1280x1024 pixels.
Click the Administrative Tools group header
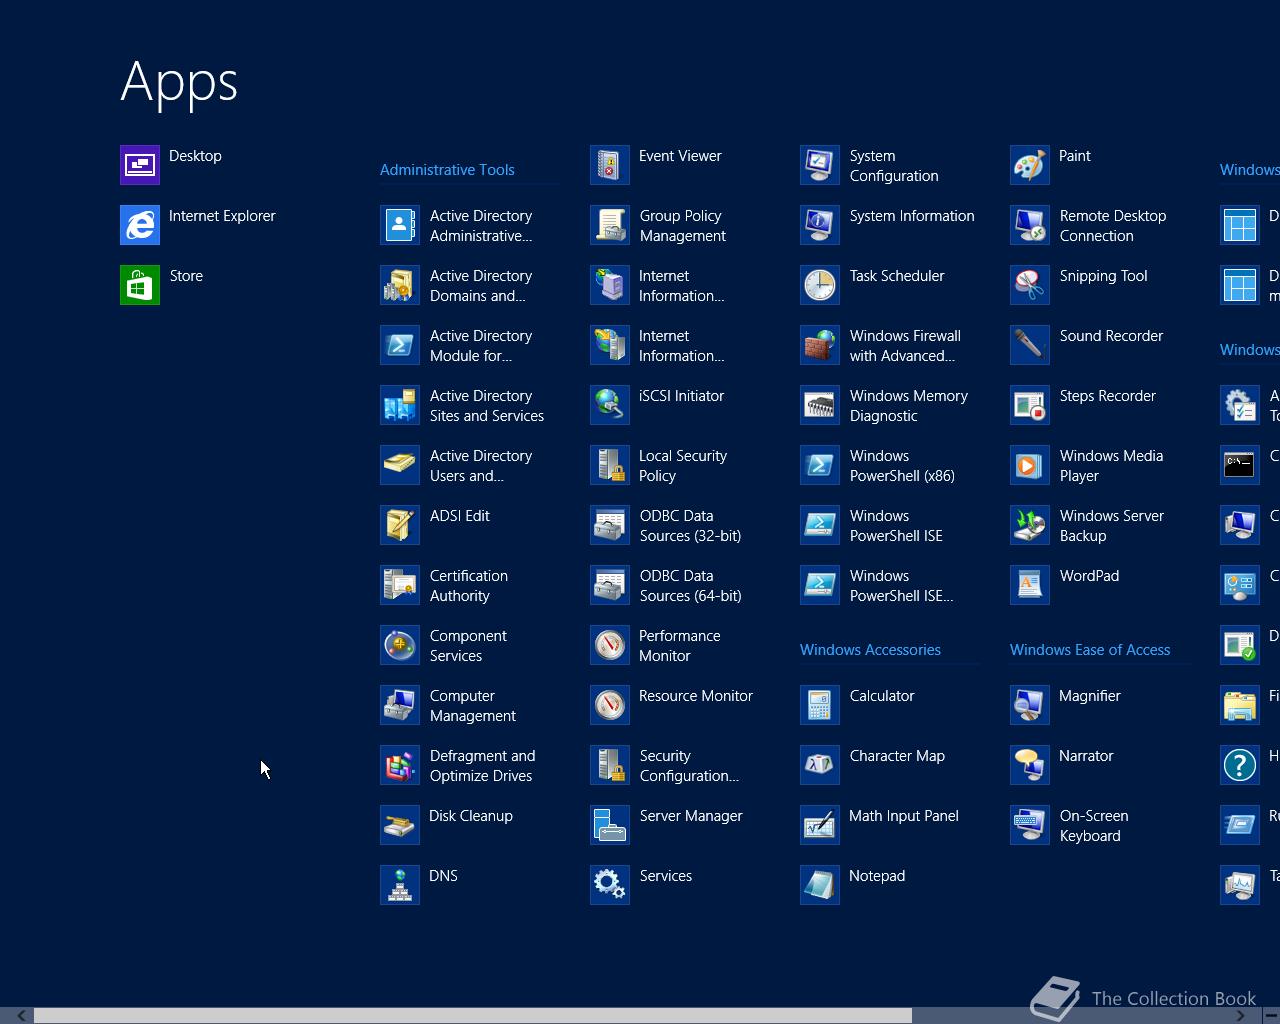click(447, 170)
